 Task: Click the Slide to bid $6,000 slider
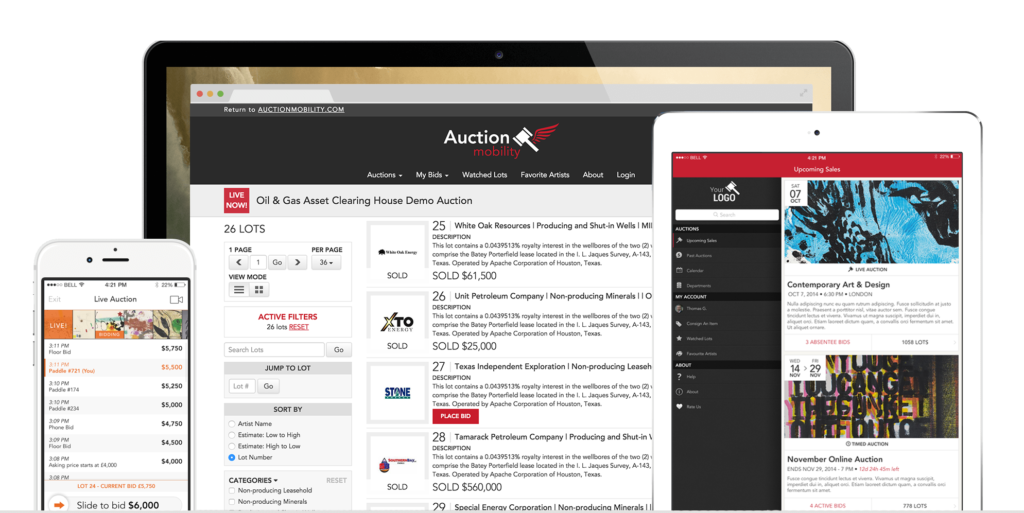[x=115, y=505]
